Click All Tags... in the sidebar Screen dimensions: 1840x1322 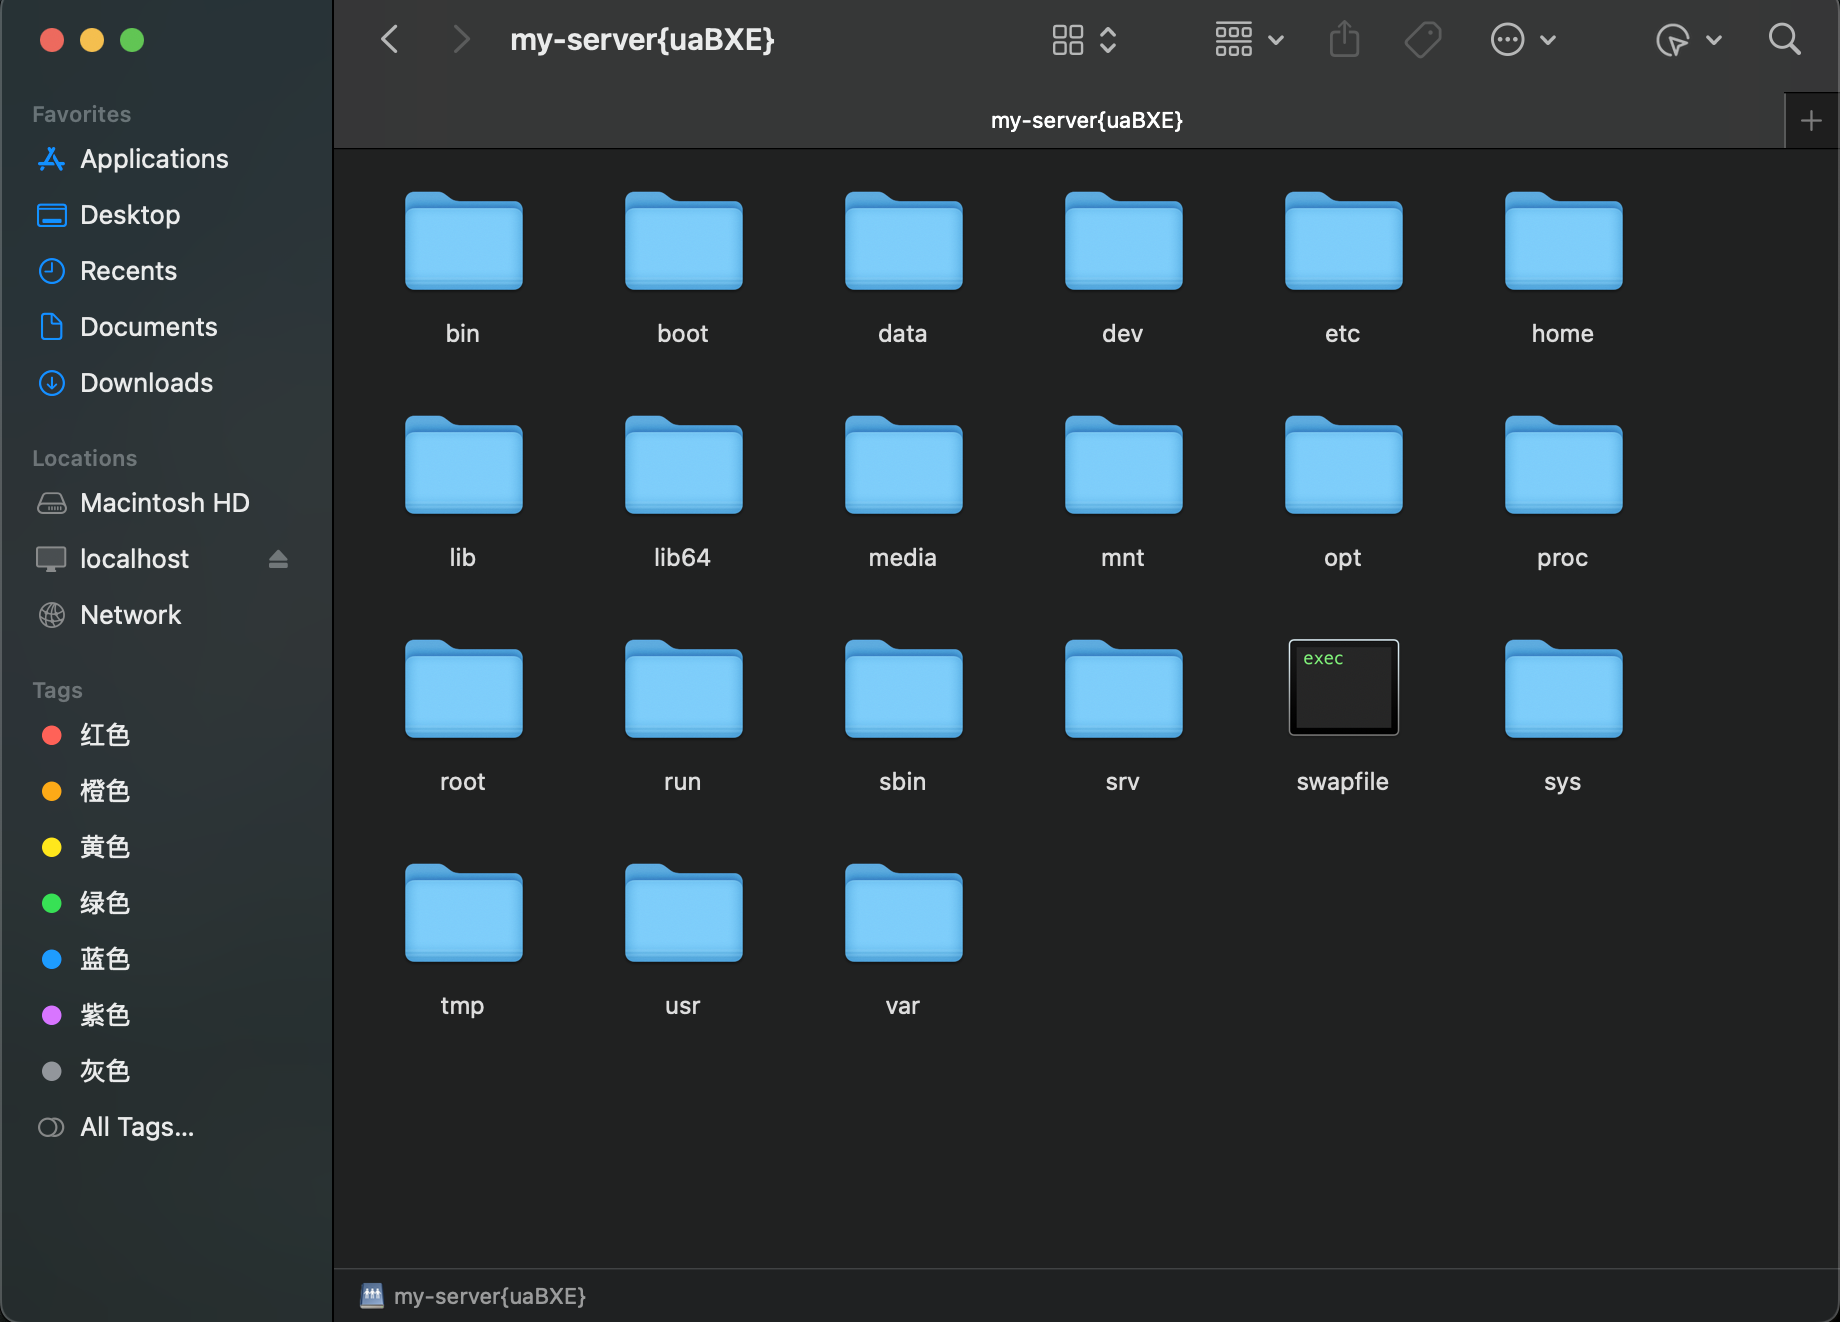click(x=137, y=1127)
